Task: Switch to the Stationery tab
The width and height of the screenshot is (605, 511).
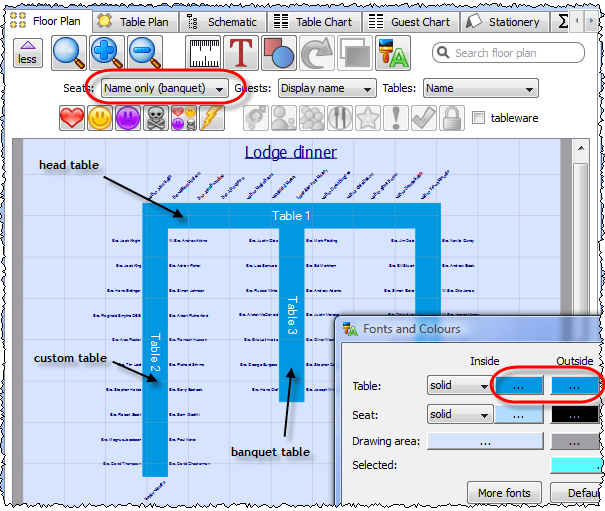Action: coord(505,22)
